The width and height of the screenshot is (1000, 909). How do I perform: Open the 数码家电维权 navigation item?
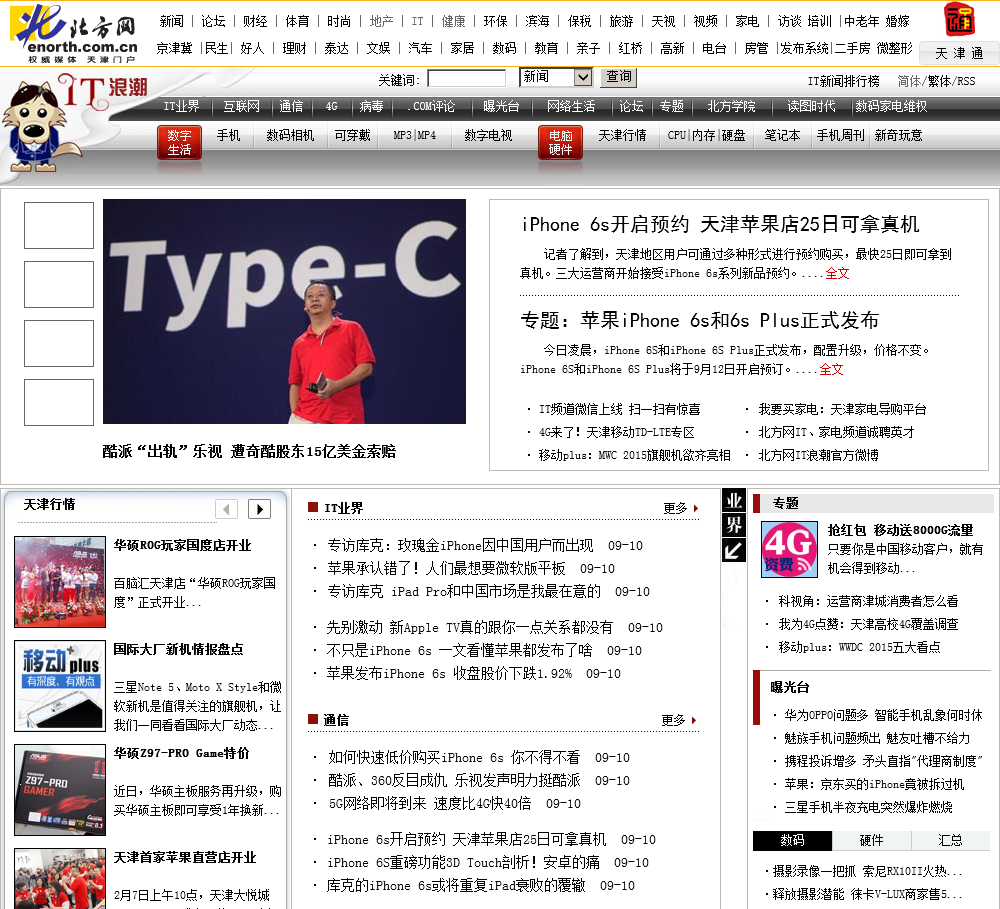pos(890,107)
